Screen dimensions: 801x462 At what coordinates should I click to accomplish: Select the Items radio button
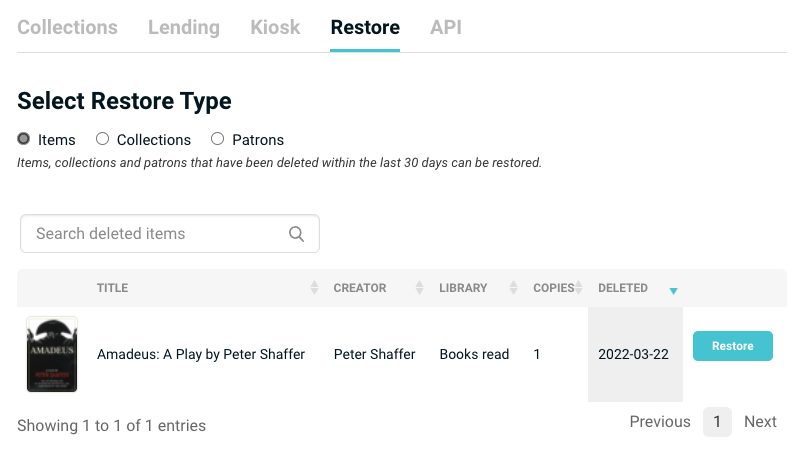(x=24, y=139)
